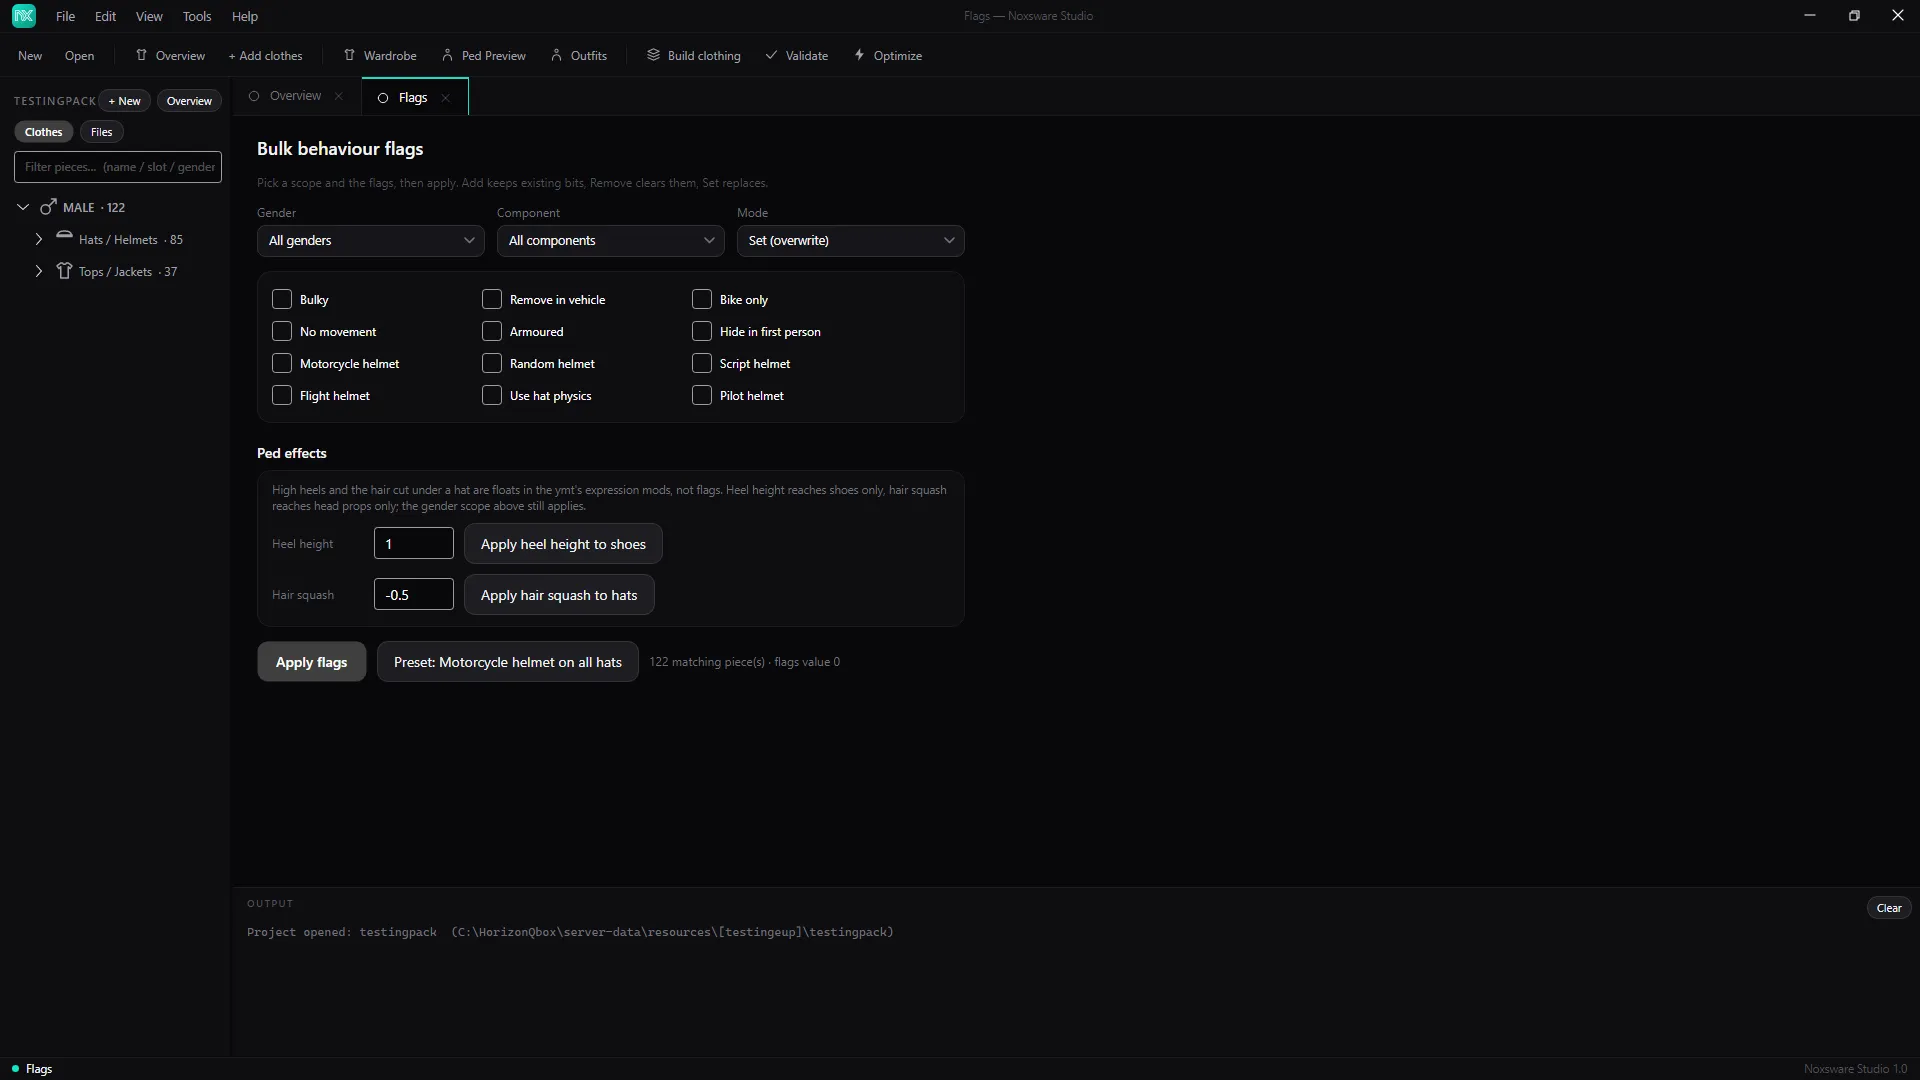Open Ped Preview
Image resolution: width=1920 pixels, height=1080 pixels.
484,56
